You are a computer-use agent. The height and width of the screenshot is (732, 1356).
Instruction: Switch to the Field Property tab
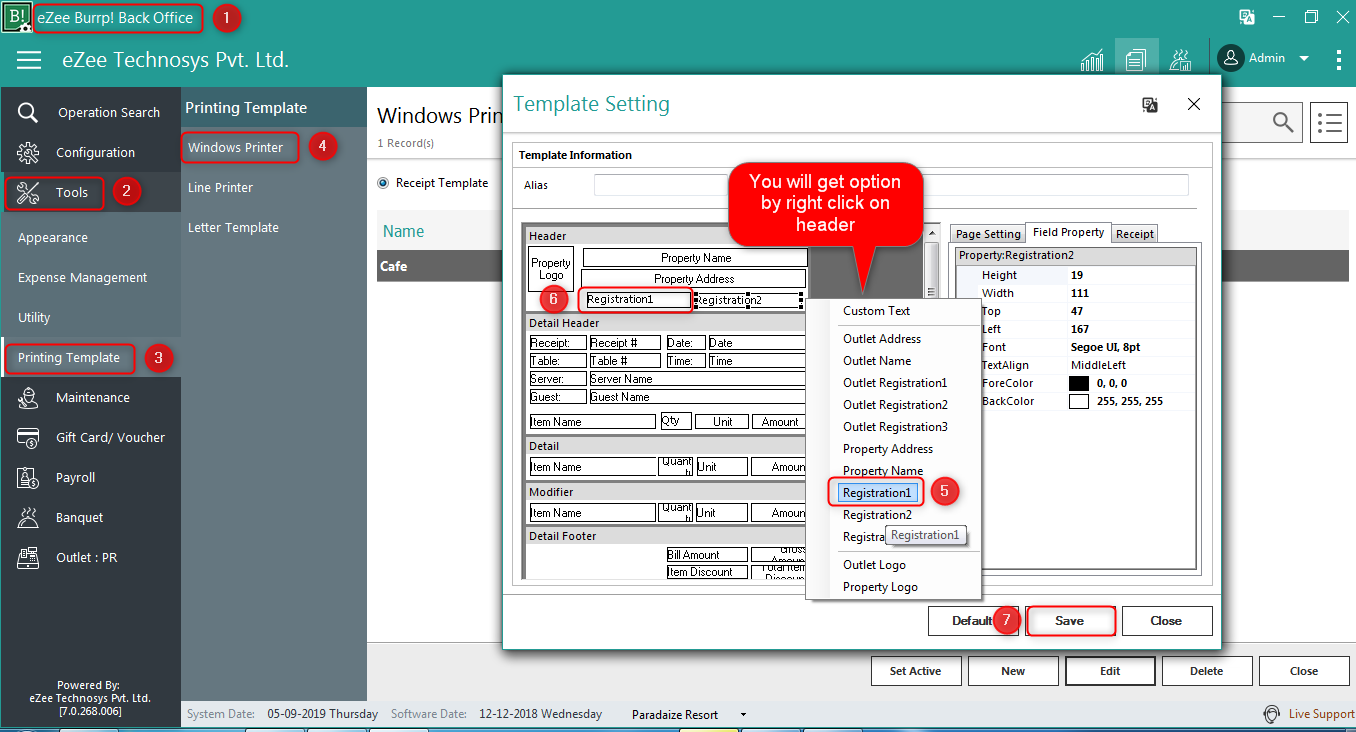click(x=1068, y=232)
